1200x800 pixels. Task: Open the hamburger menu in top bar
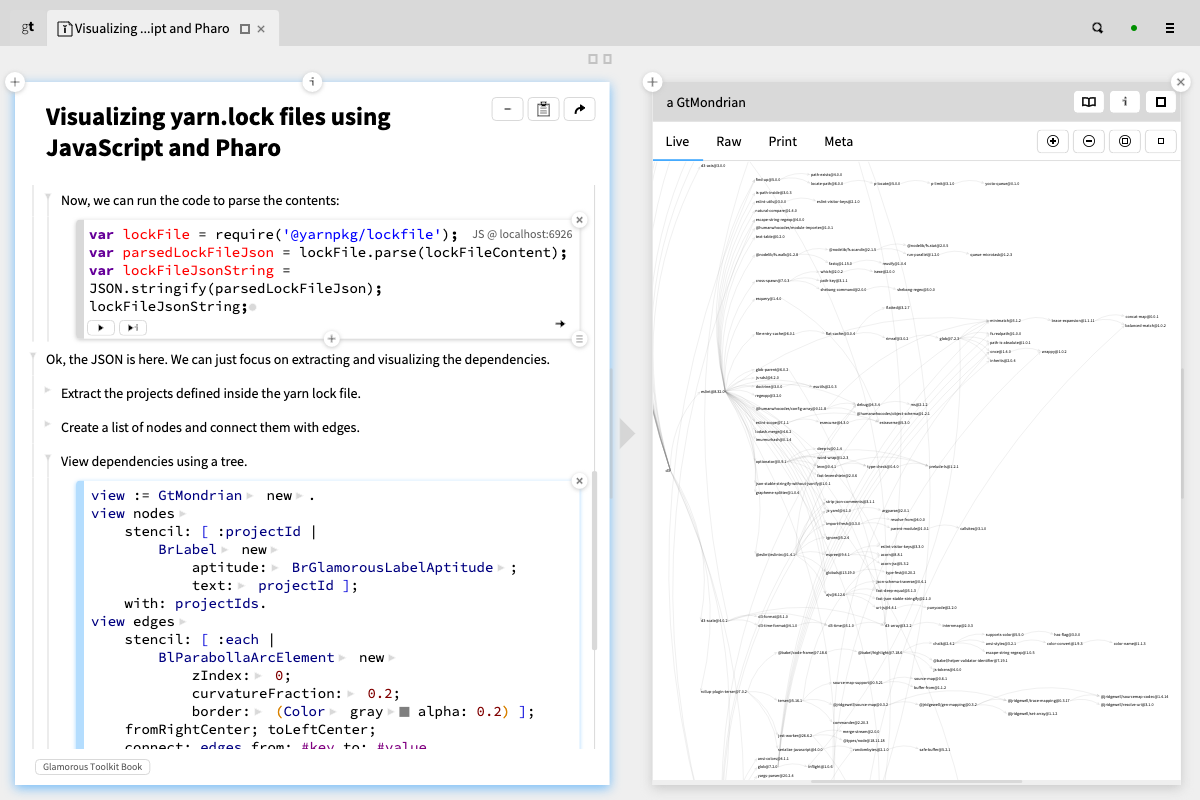click(1170, 28)
